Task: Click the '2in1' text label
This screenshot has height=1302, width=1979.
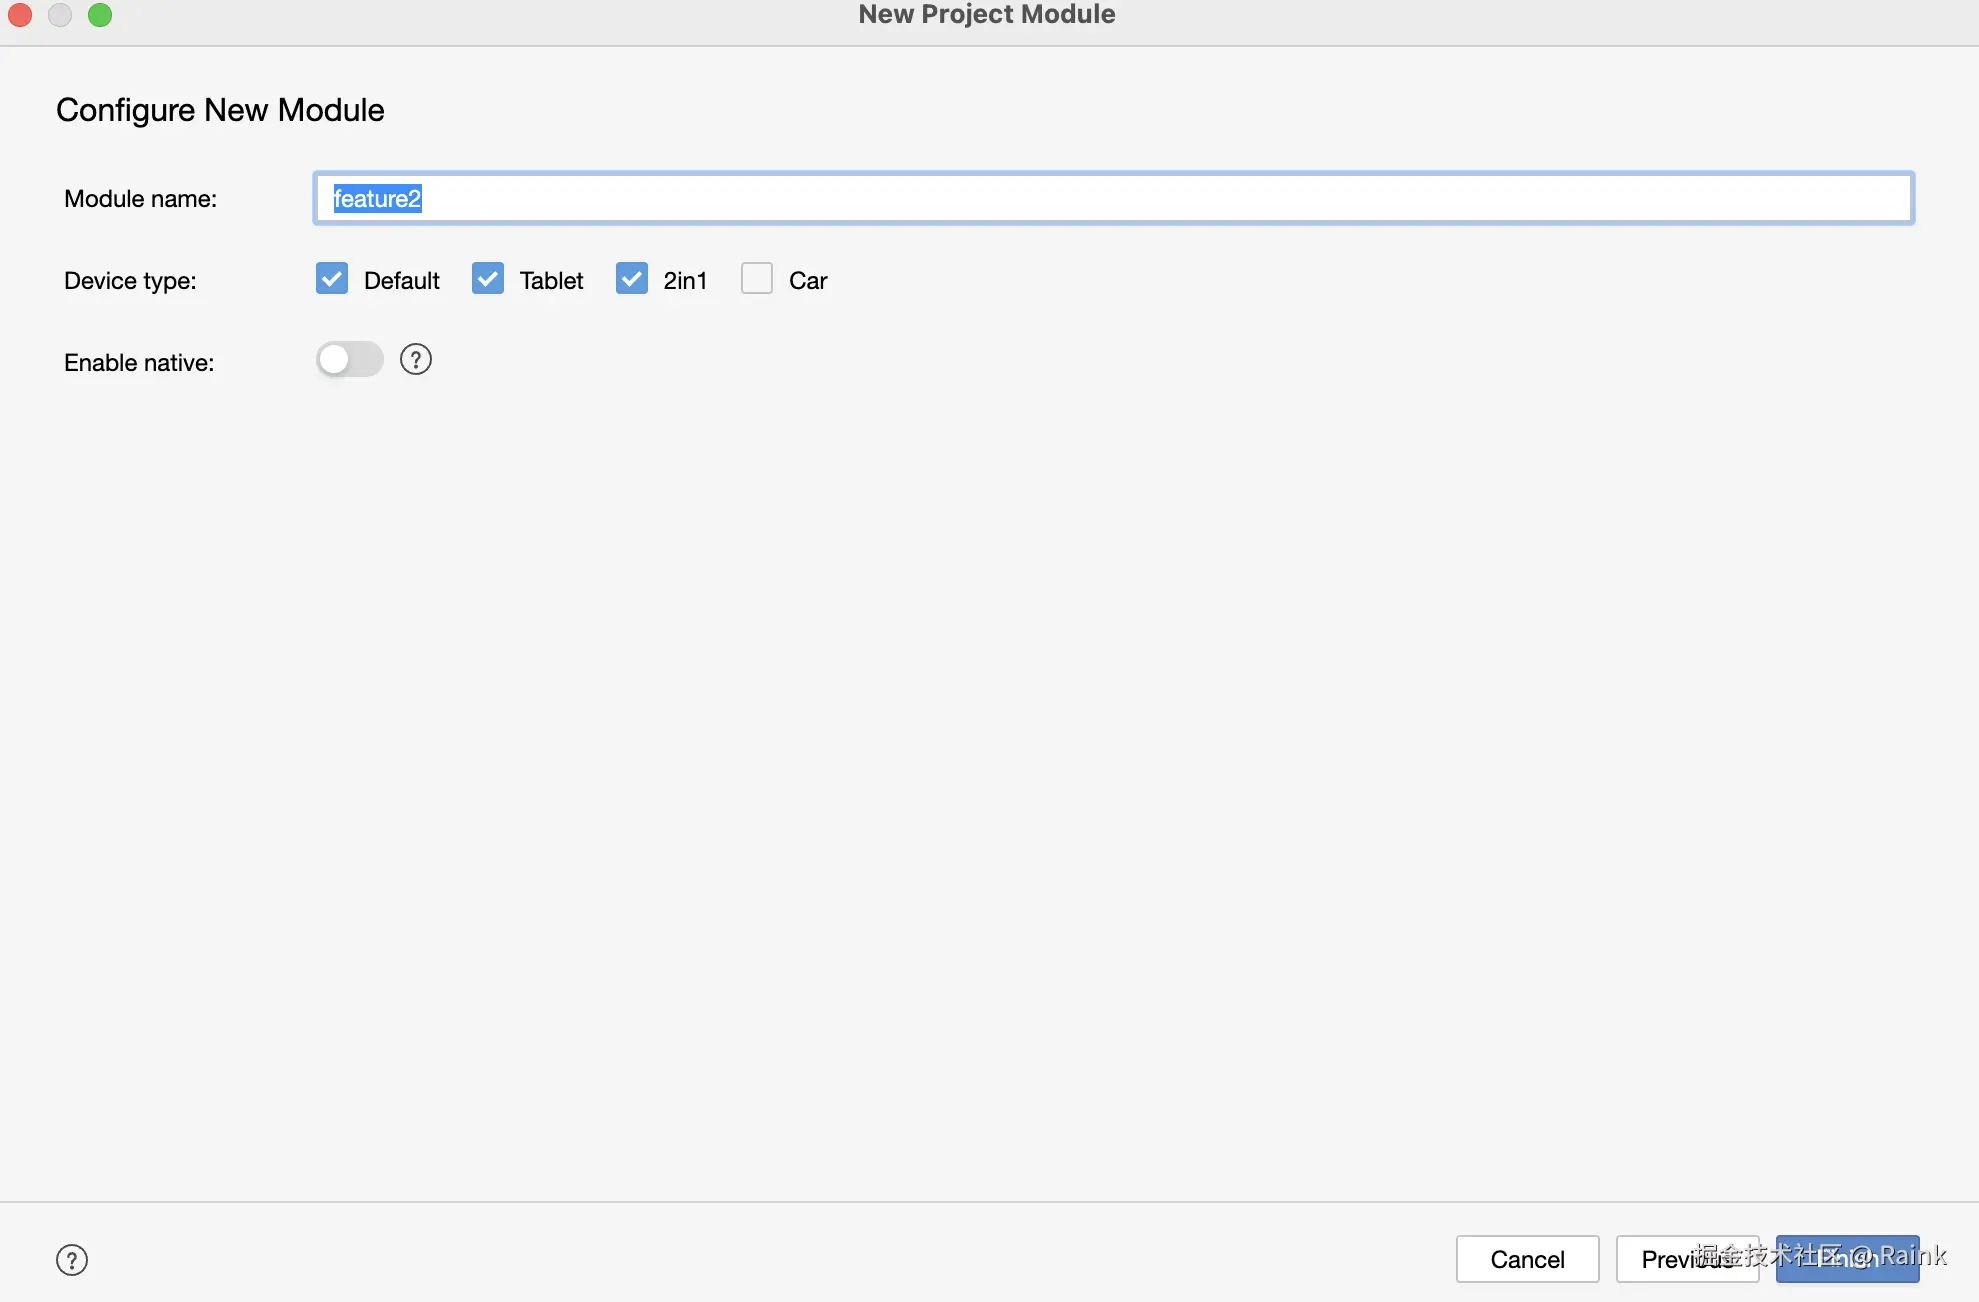Action: [x=685, y=281]
